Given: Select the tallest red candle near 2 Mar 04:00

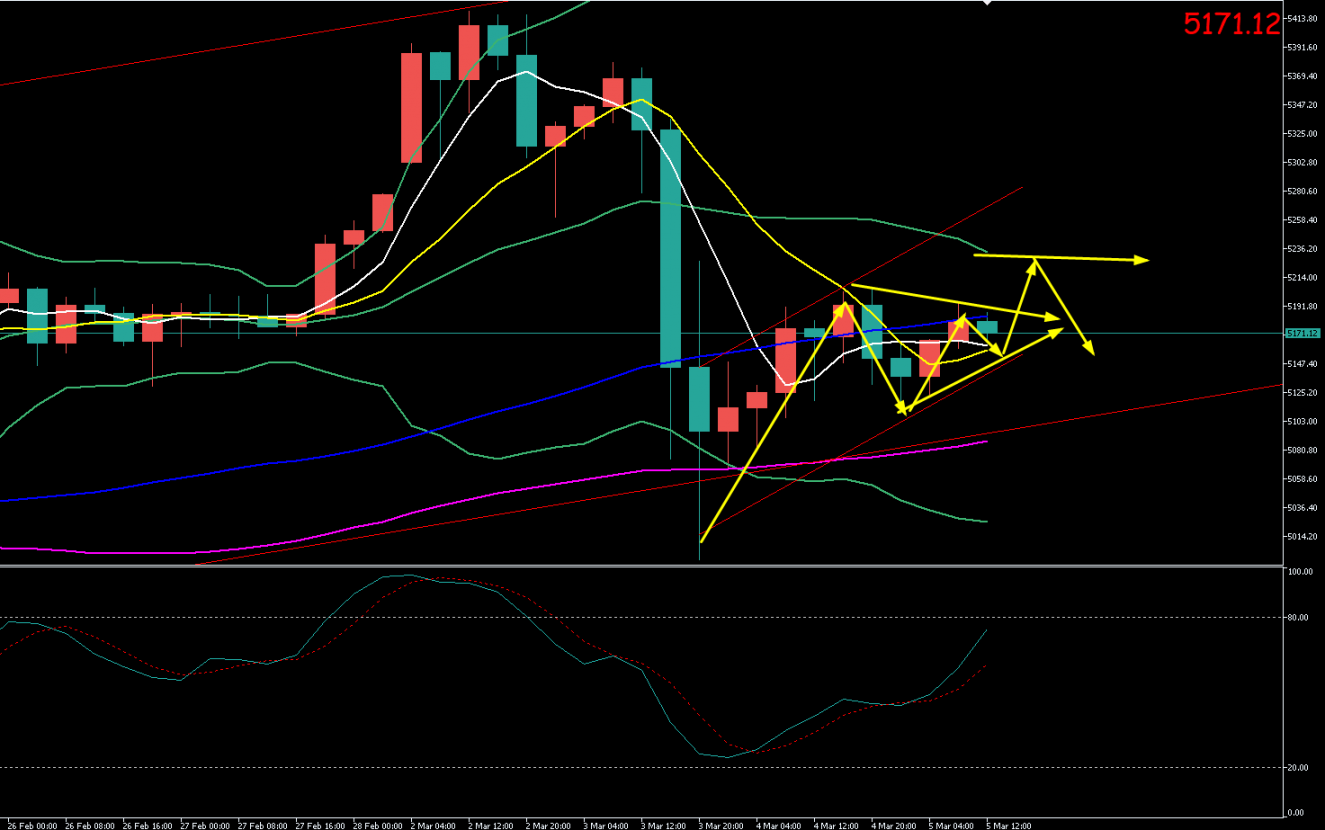Looking at the screenshot, I should pos(411,108).
